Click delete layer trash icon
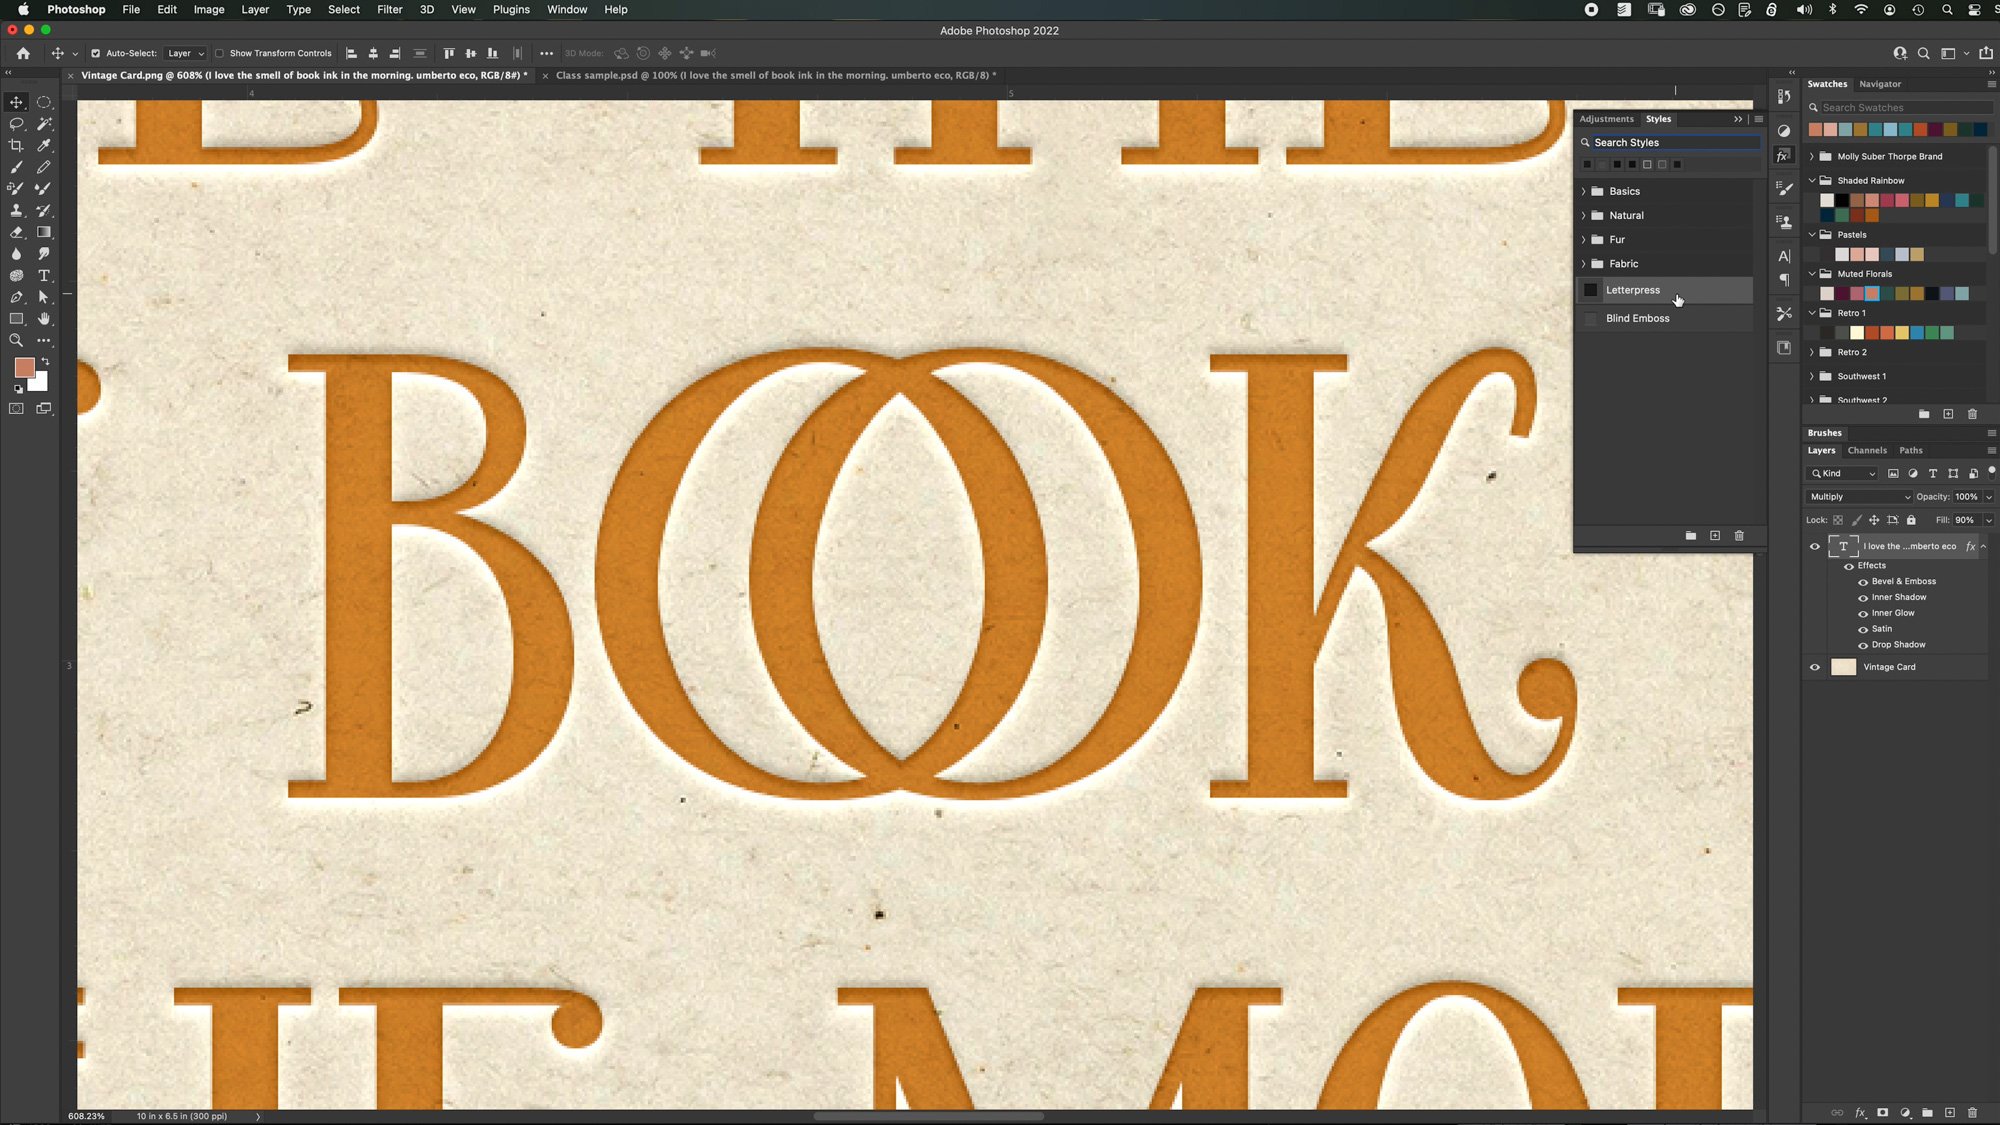This screenshot has height=1125, width=2000. [1972, 1112]
